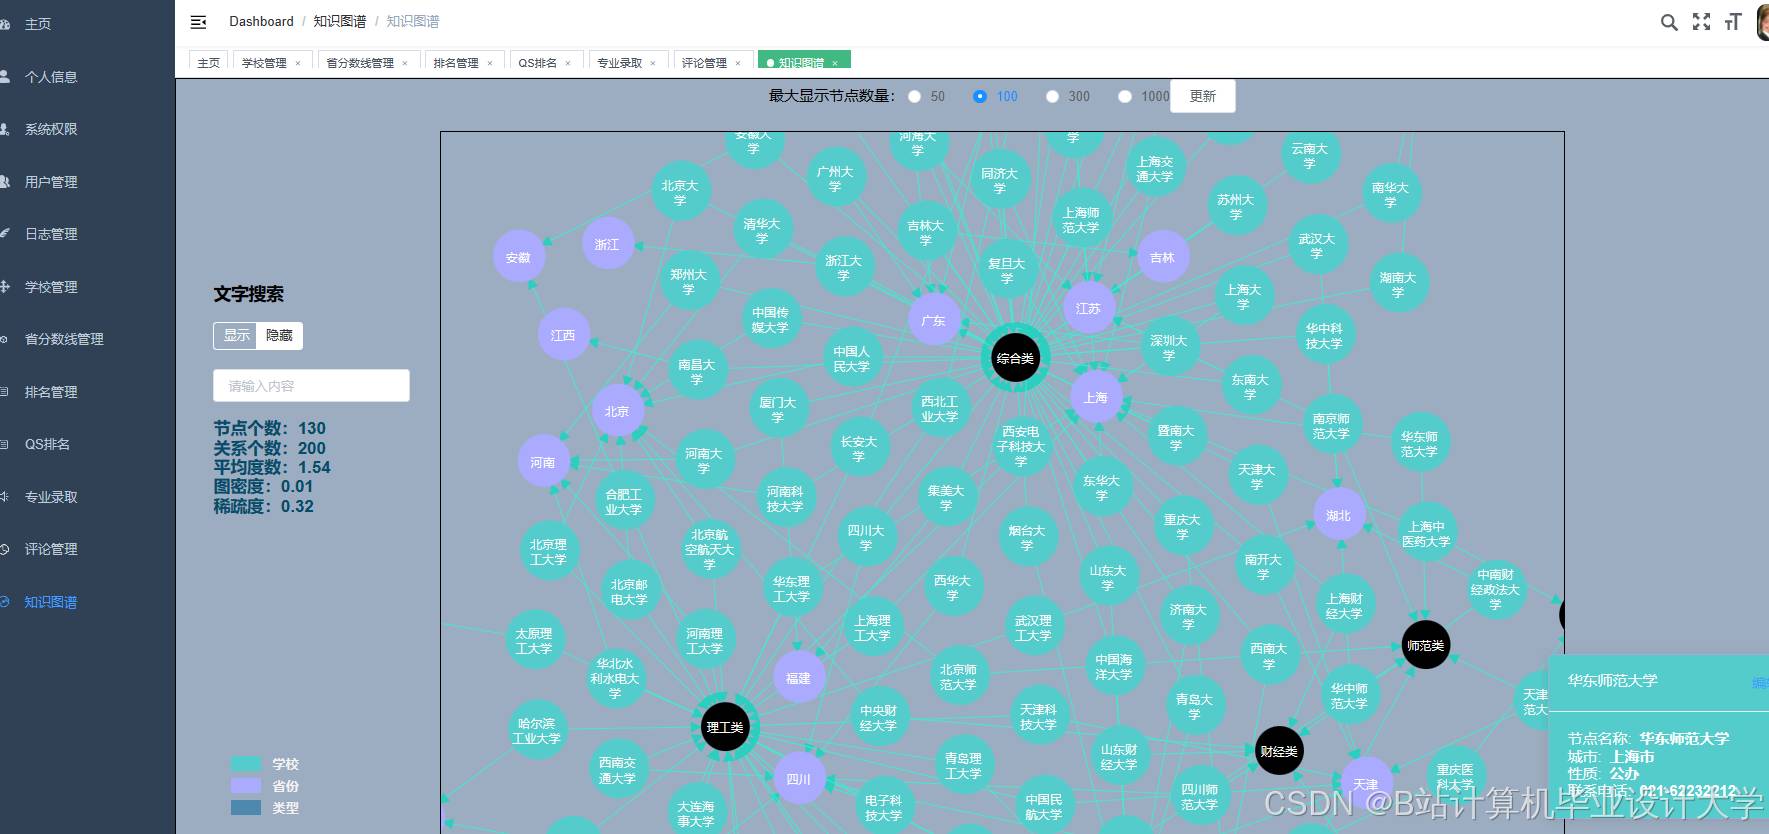1769x834 pixels.
Task: Select the 北京大学 school node
Action: [680, 193]
